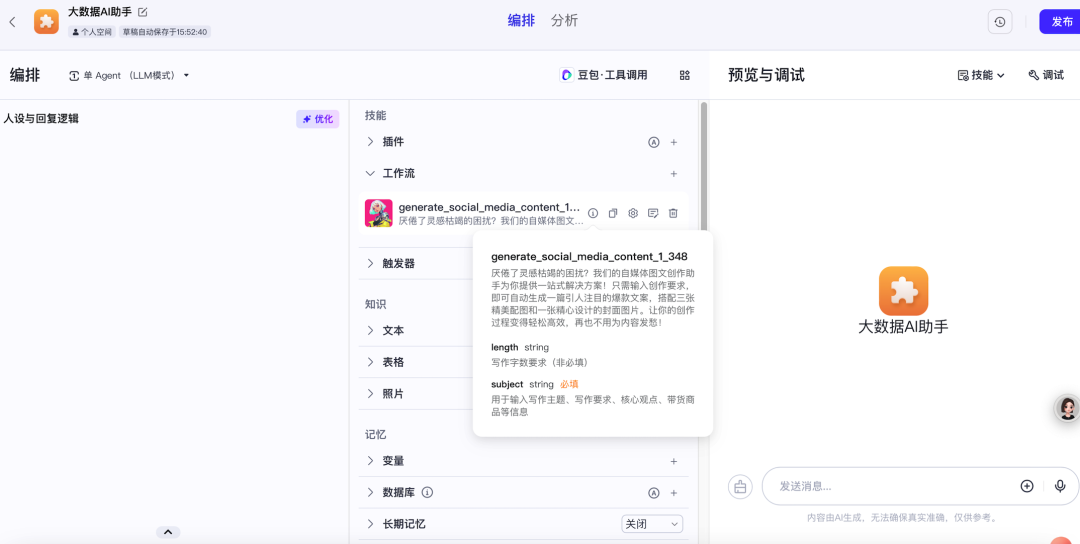Add a workflow with plus icon
This screenshot has width=1080, height=544.
coord(674,174)
